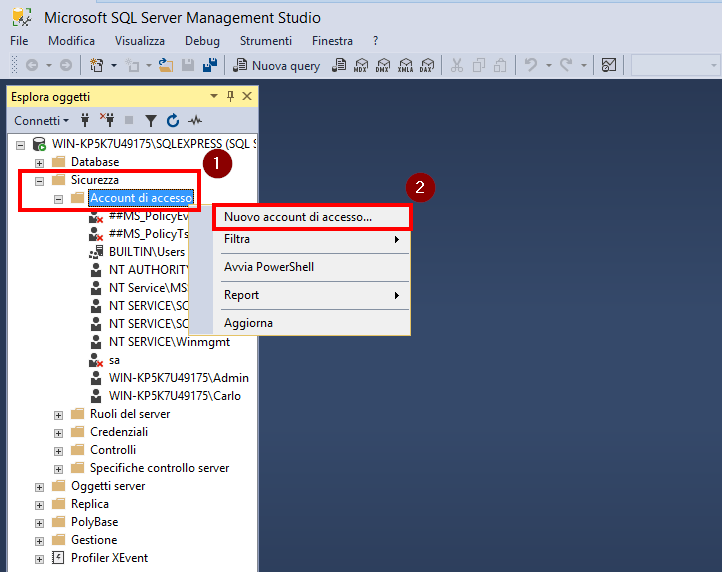Open the redo history dropdown arrow
Viewport: 722px width, 572px height.
pos(583,65)
